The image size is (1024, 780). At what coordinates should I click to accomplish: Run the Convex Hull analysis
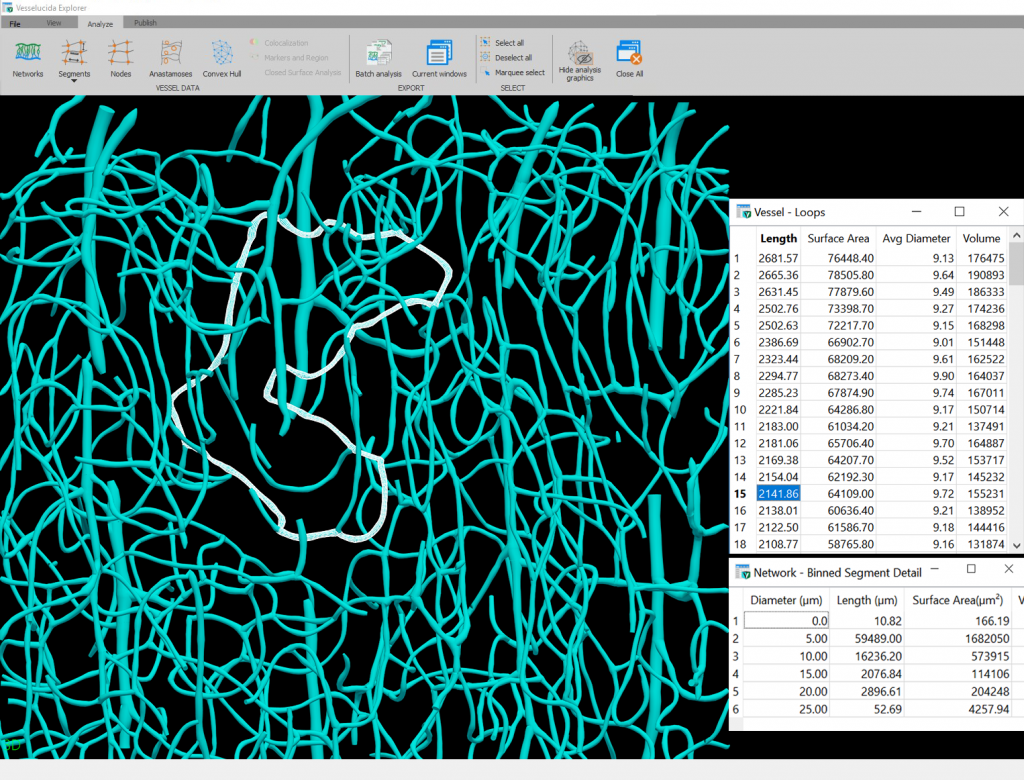222,58
